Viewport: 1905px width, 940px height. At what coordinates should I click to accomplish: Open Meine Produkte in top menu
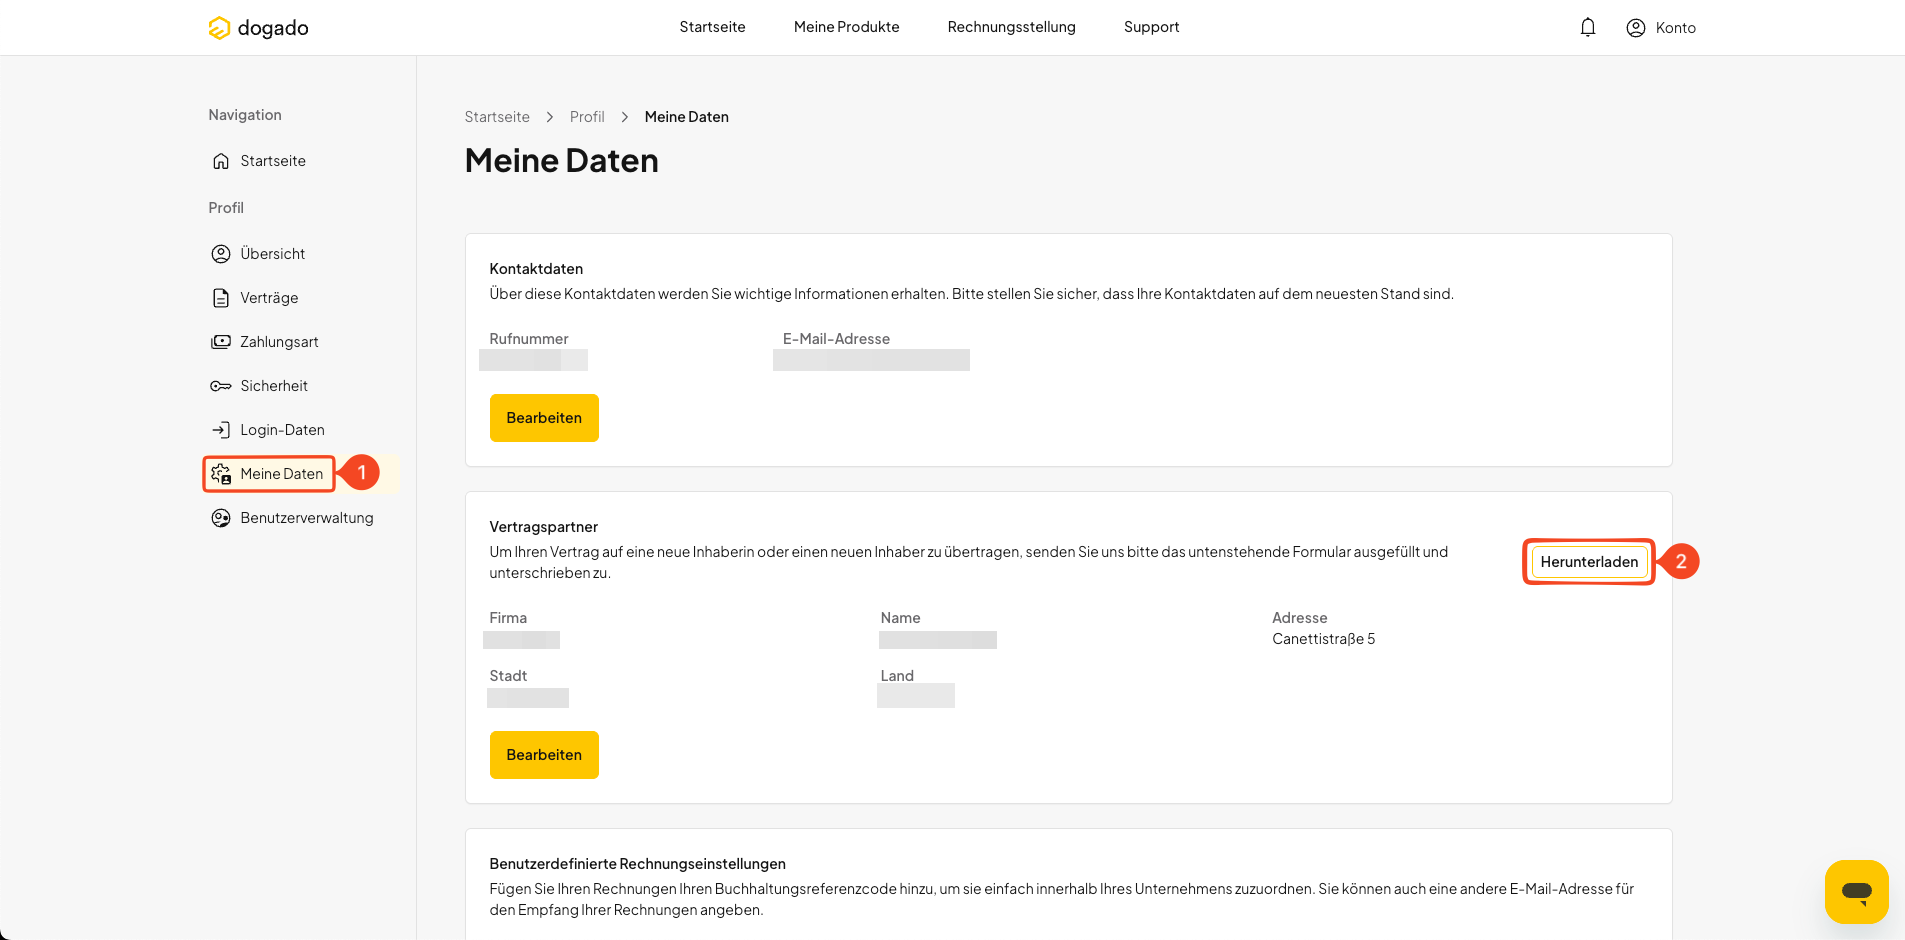[x=846, y=27]
